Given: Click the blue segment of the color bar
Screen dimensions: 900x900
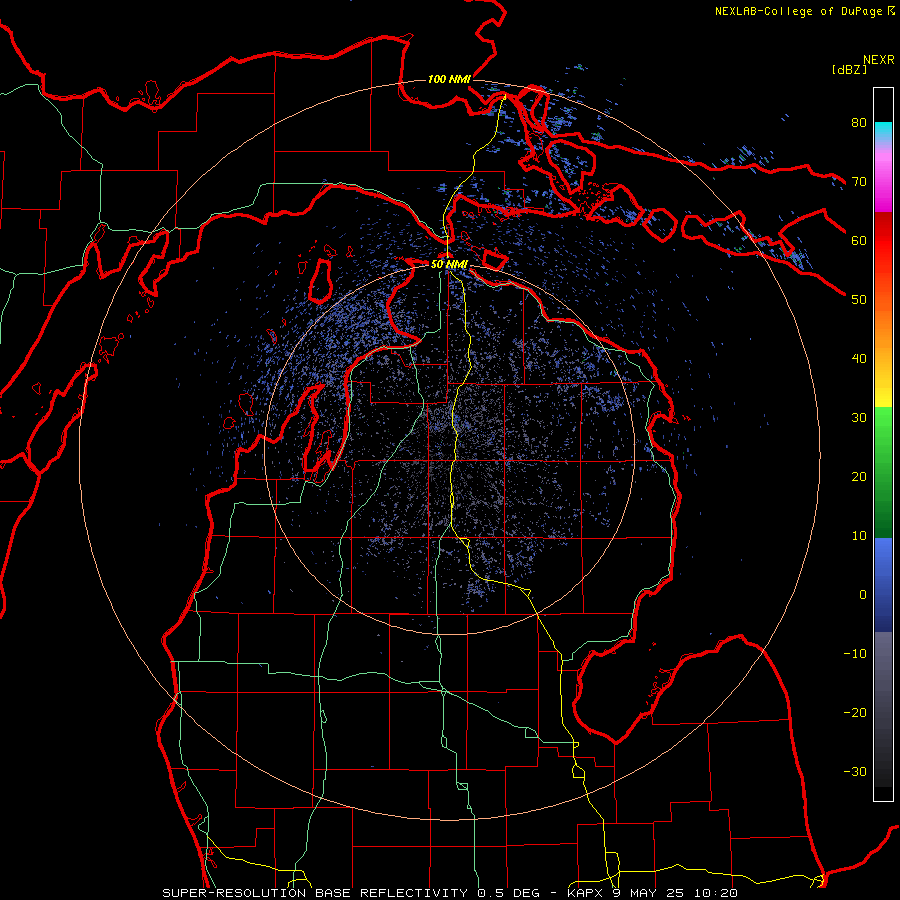Looking at the screenshot, I should tap(883, 584).
